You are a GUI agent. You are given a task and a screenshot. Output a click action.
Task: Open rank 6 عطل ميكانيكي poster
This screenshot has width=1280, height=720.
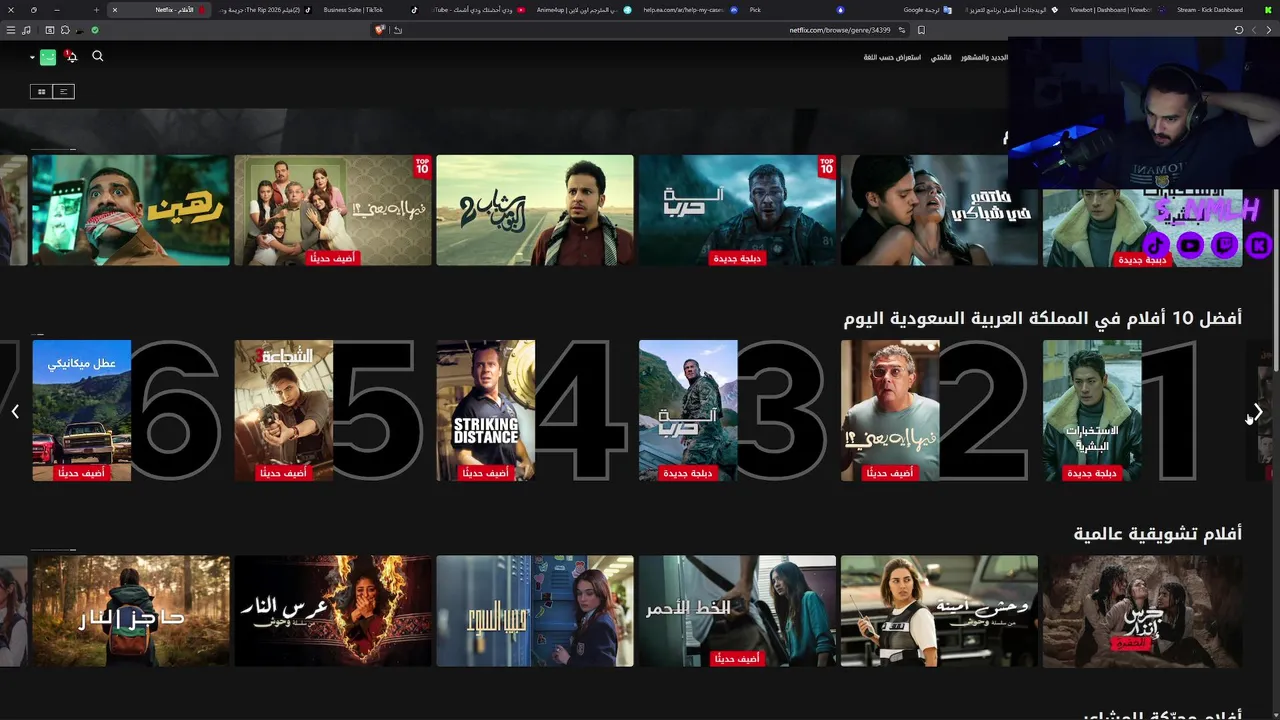[82, 410]
